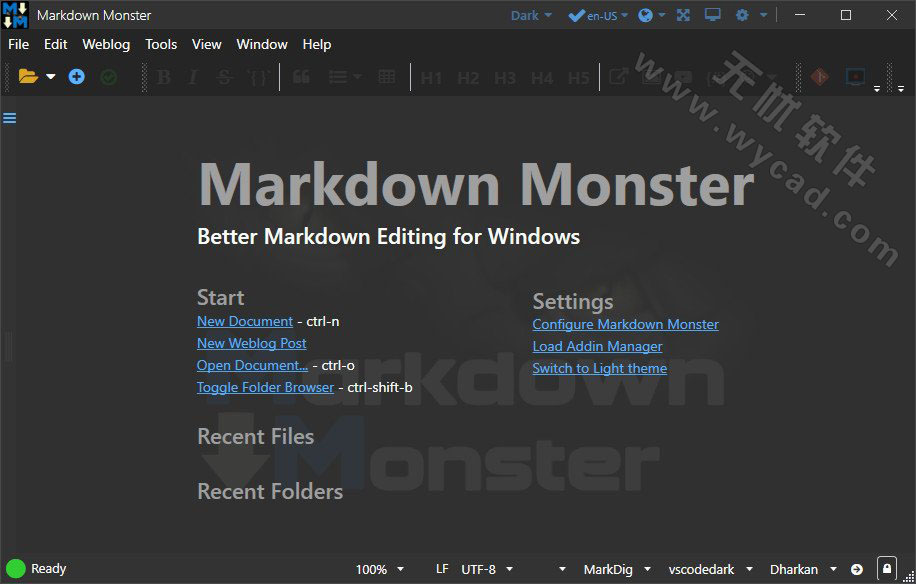The image size is (916, 584).
Task: Apply Italic formatting in toolbar
Action: [x=193, y=77]
